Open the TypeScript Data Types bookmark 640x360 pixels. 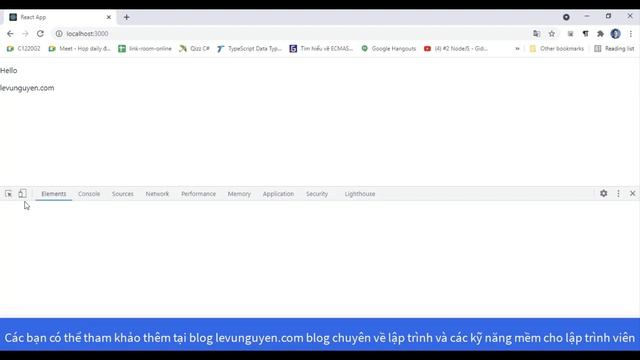249,49
